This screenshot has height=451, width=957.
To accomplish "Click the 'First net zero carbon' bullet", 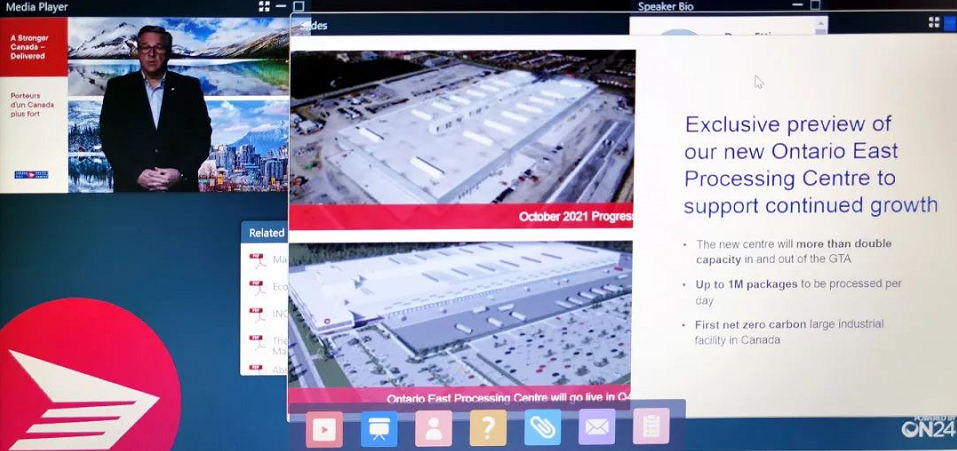I will pos(789,332).
